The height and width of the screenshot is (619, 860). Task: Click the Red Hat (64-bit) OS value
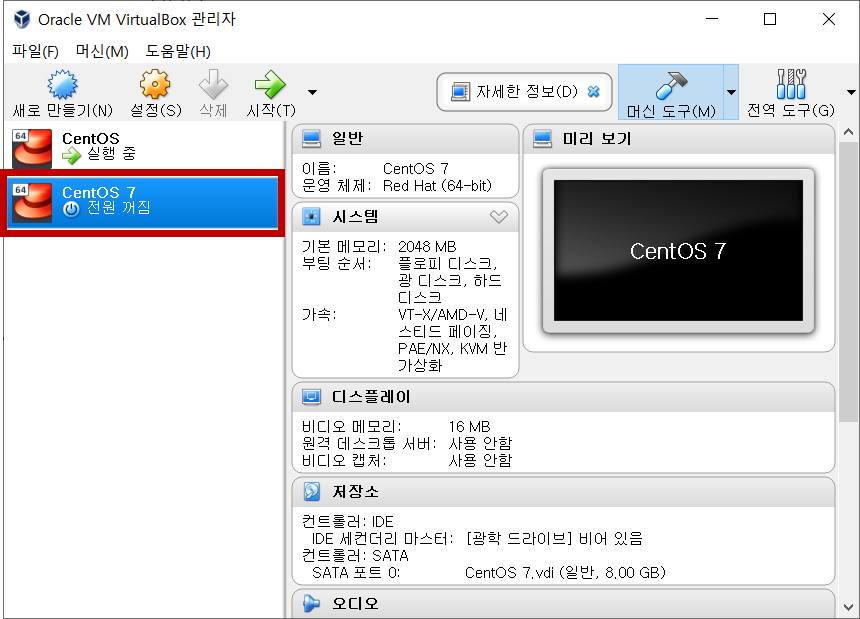437,186
